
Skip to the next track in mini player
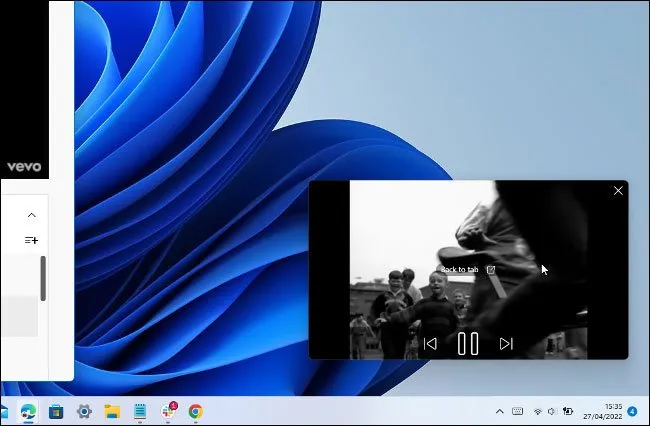click(x=506, y=344)
